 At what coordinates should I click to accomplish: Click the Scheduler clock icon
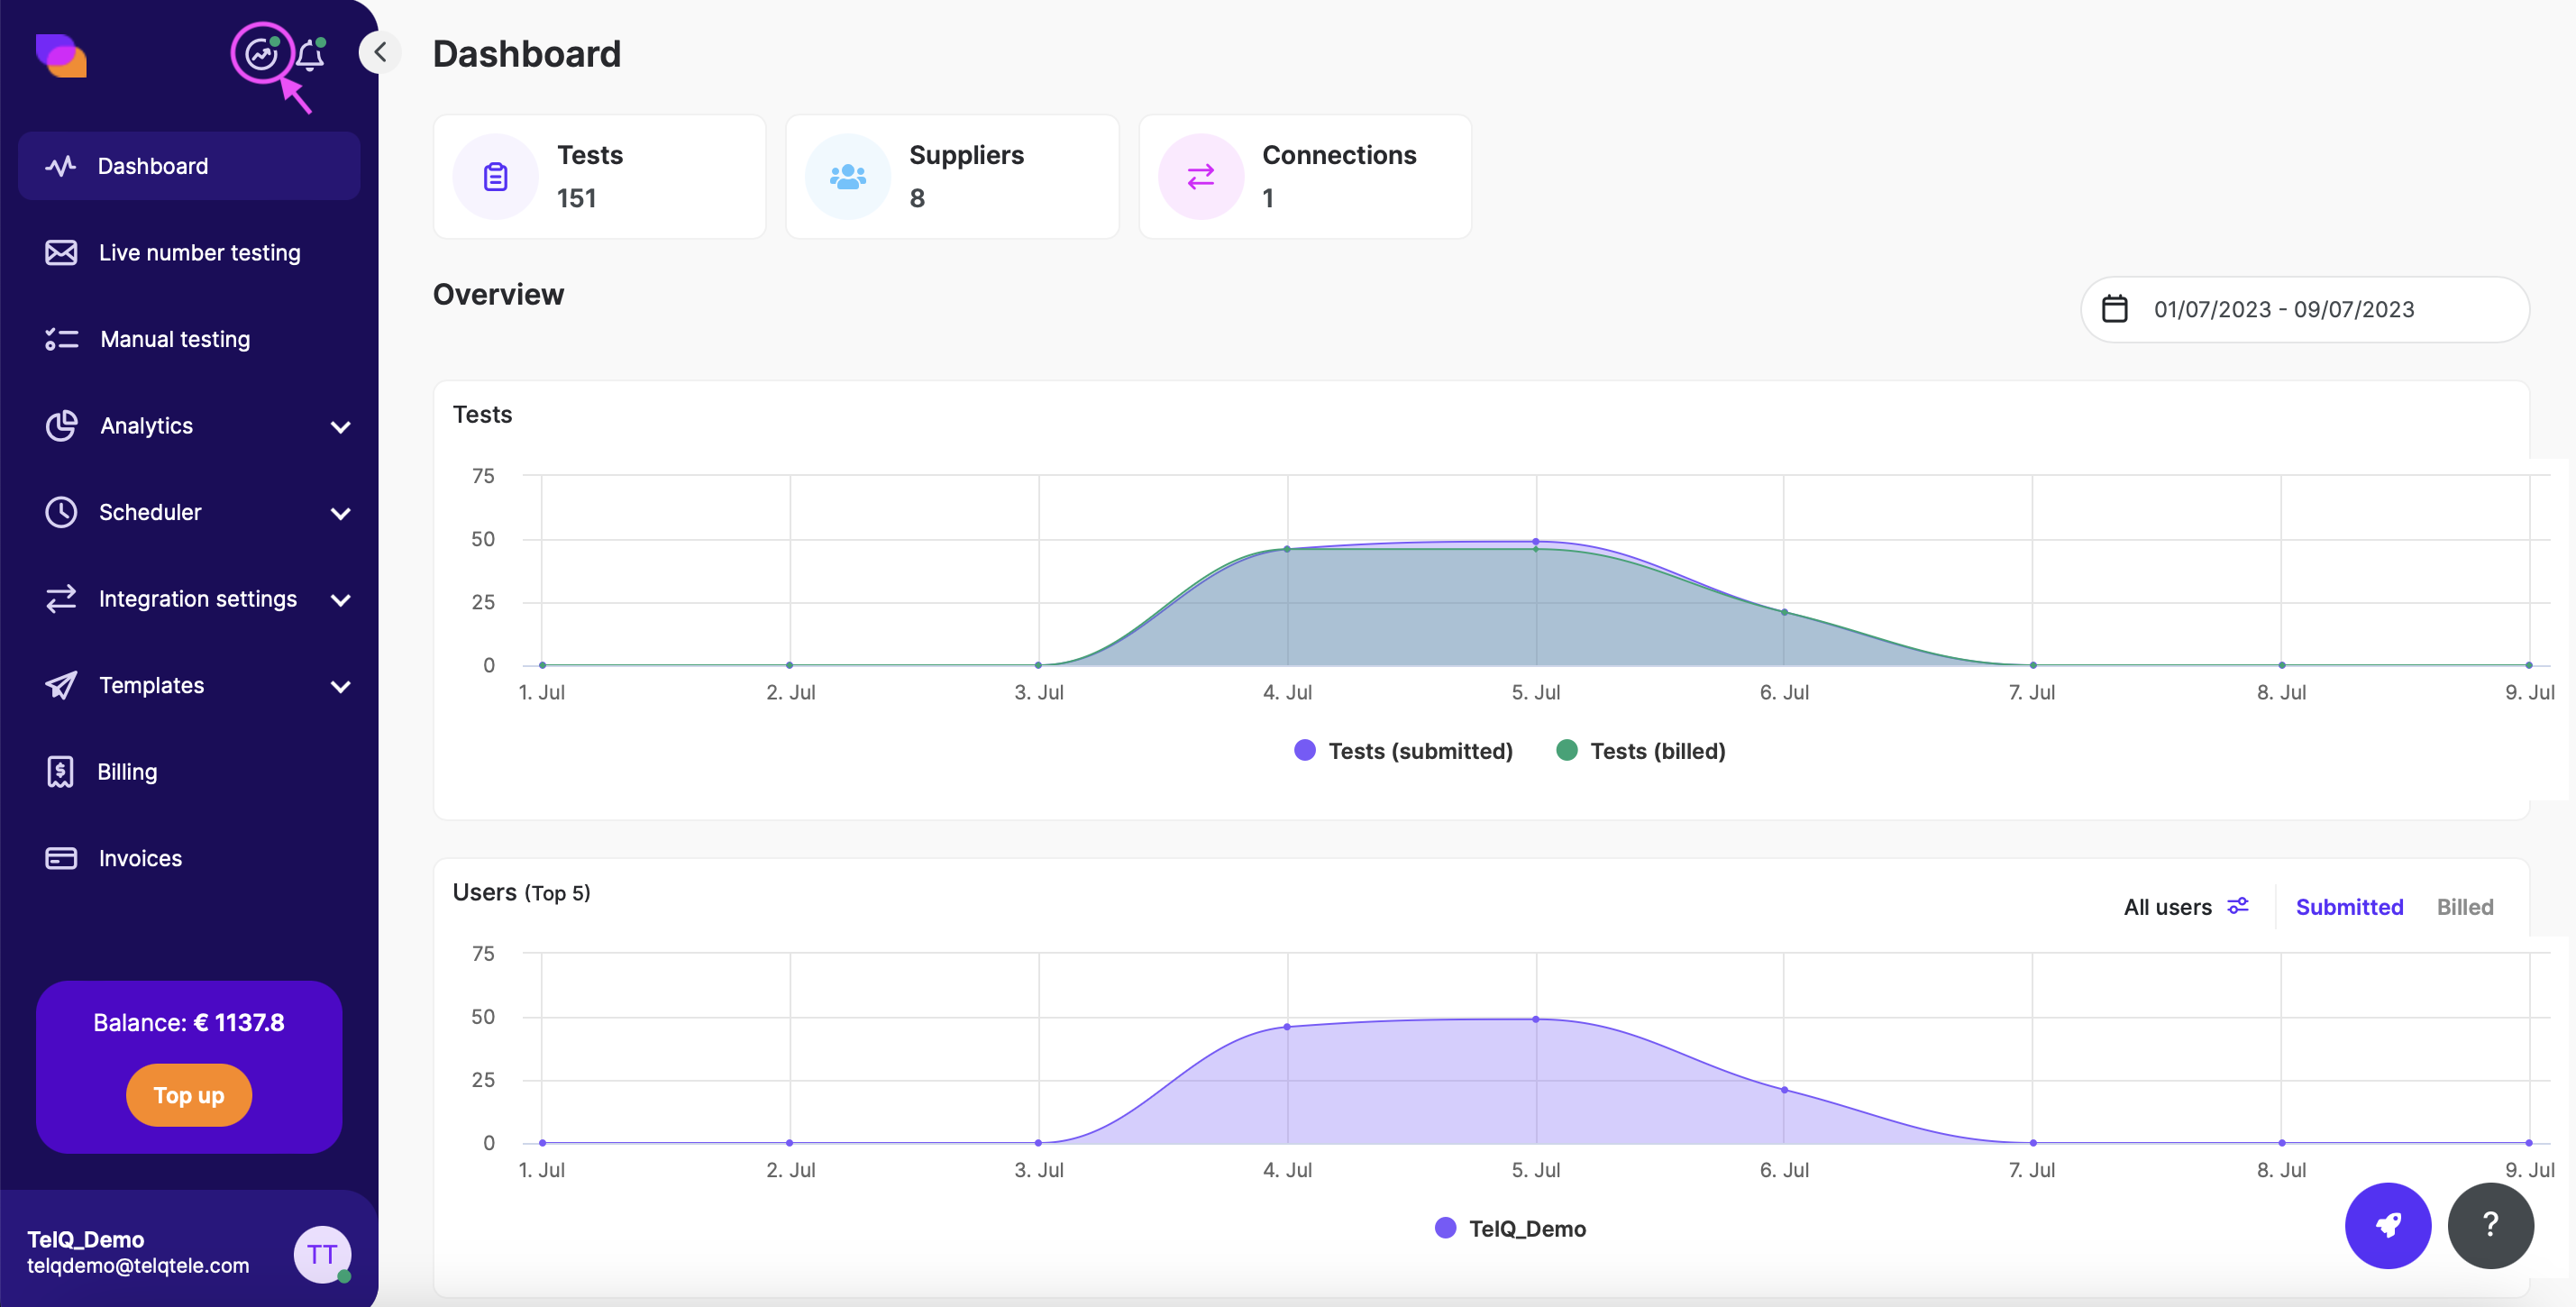61,512
